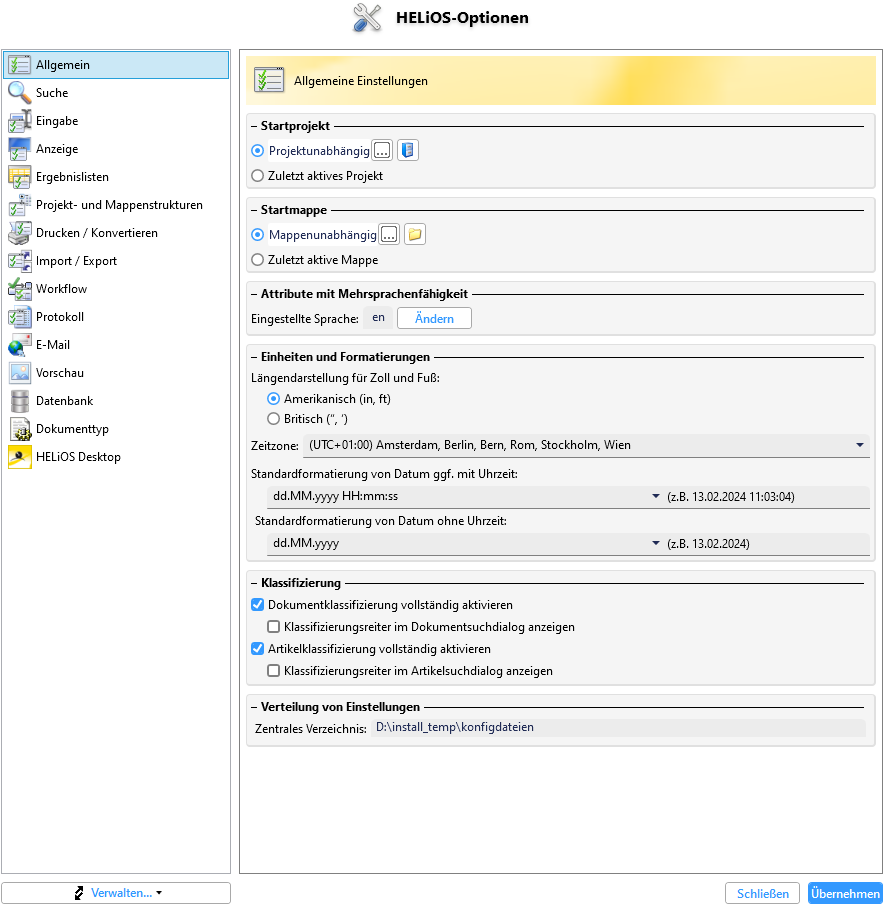Open the Ergebnislisten options page
The width and height of the screenshot is (889, 911).
pos(116,177)
